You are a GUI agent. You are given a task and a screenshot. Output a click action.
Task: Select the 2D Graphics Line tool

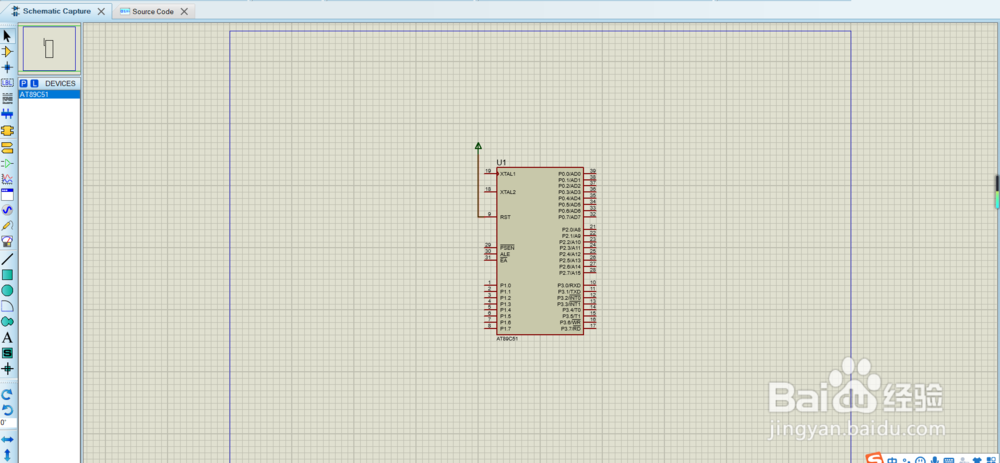[8, 259]
